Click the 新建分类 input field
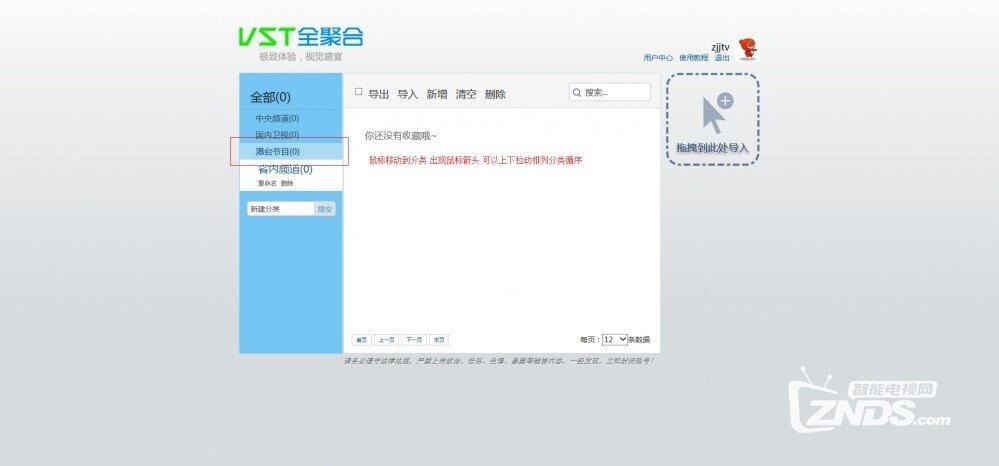 pyautogui.click(x=280, y=209)
